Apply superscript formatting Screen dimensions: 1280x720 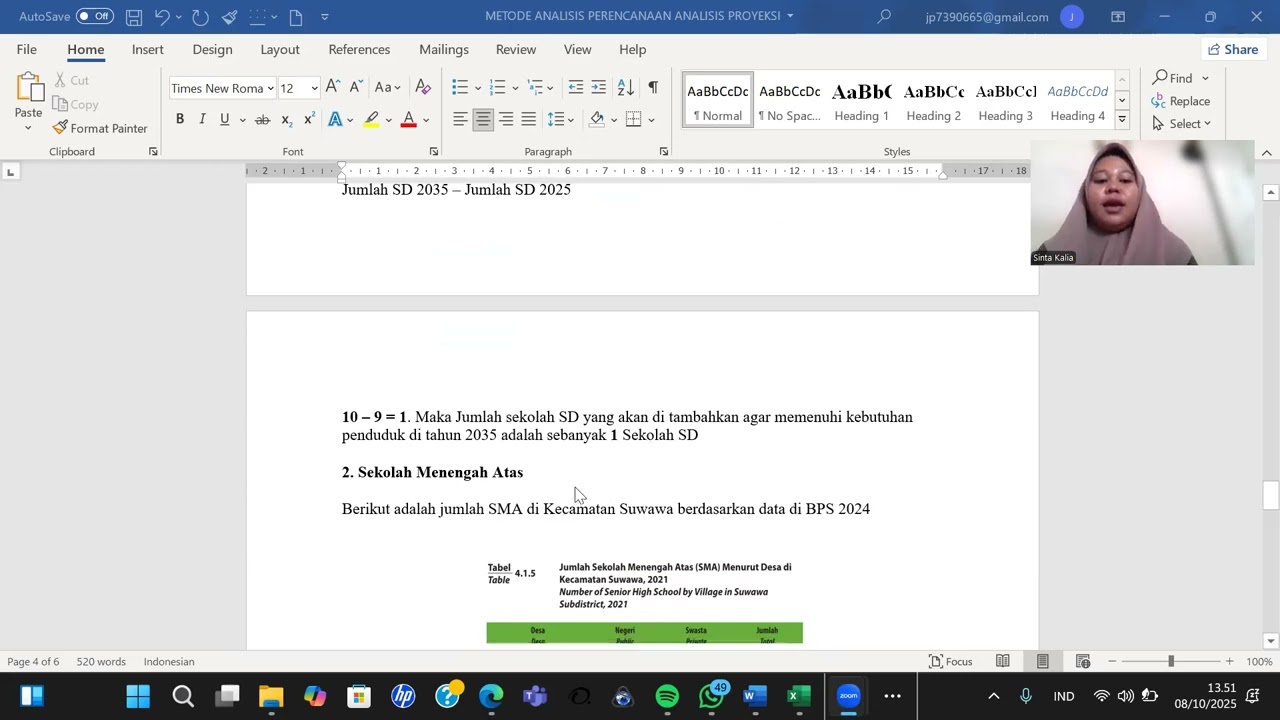pyautogui.click(x=309, y=120)
